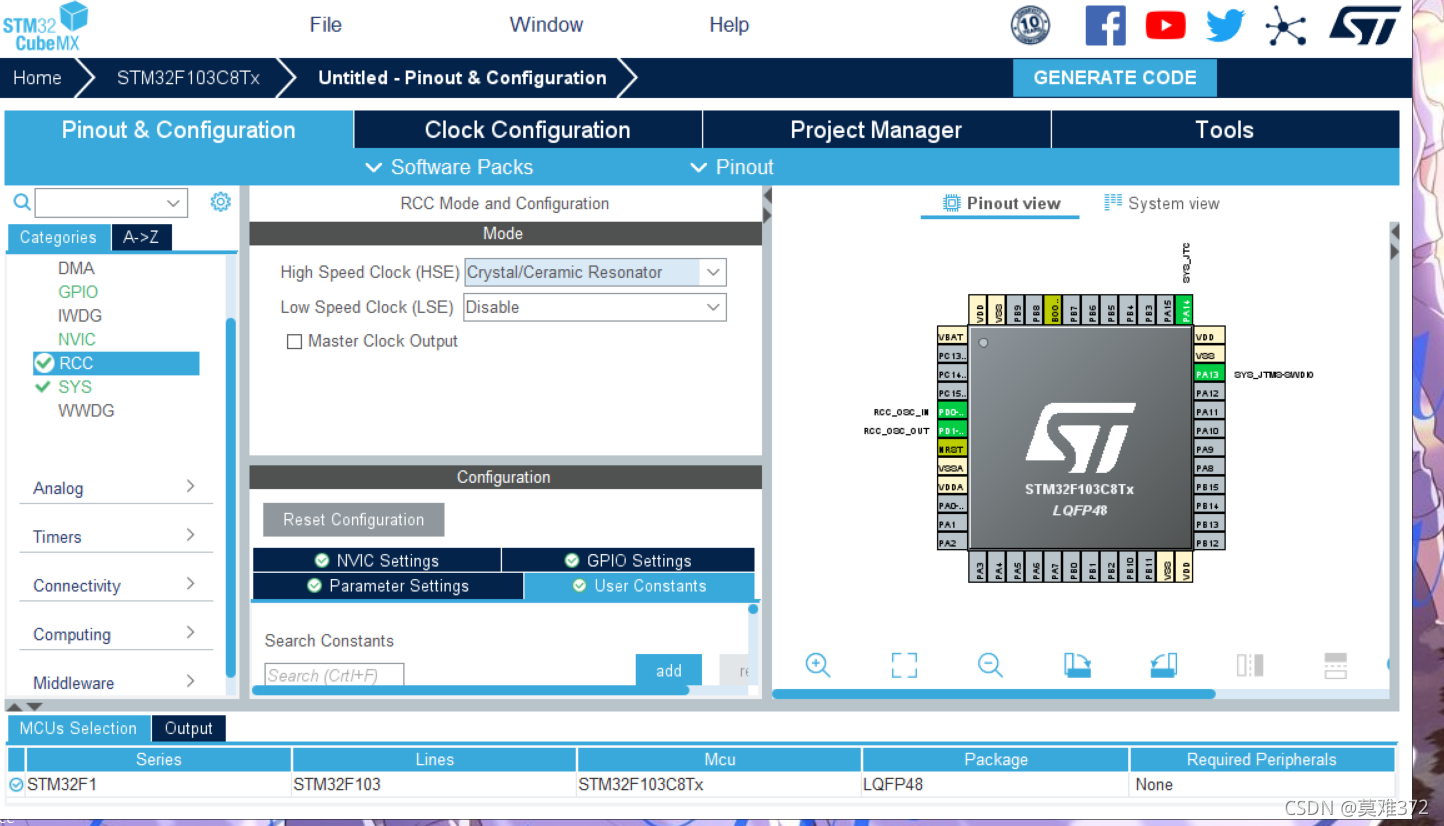Select the VBAT pin on the chip
This screenshot has width=1444, height=826.
coord(952,336)
